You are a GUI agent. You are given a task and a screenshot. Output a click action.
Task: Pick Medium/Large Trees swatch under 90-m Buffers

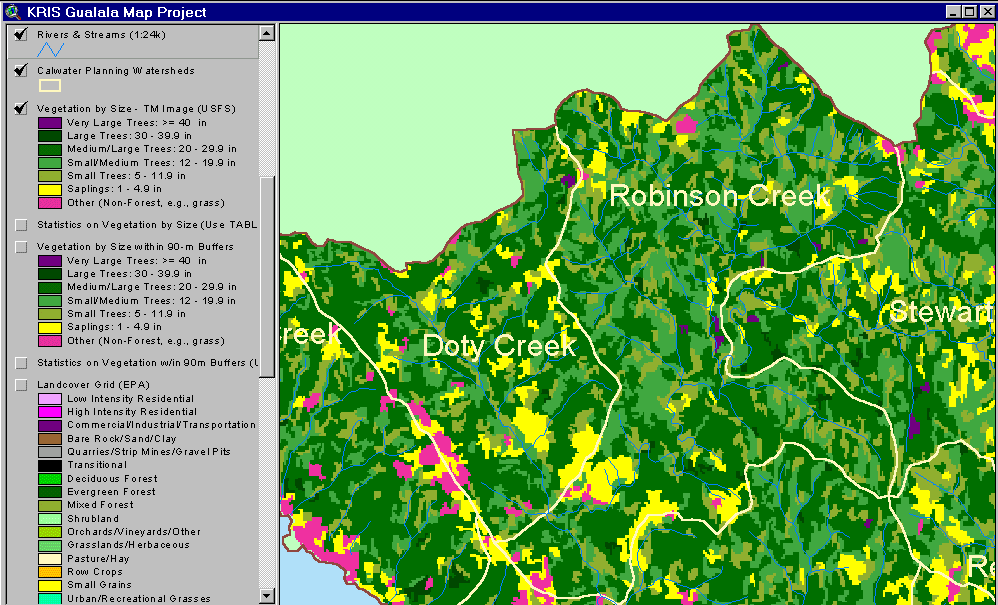coord(50,288)
